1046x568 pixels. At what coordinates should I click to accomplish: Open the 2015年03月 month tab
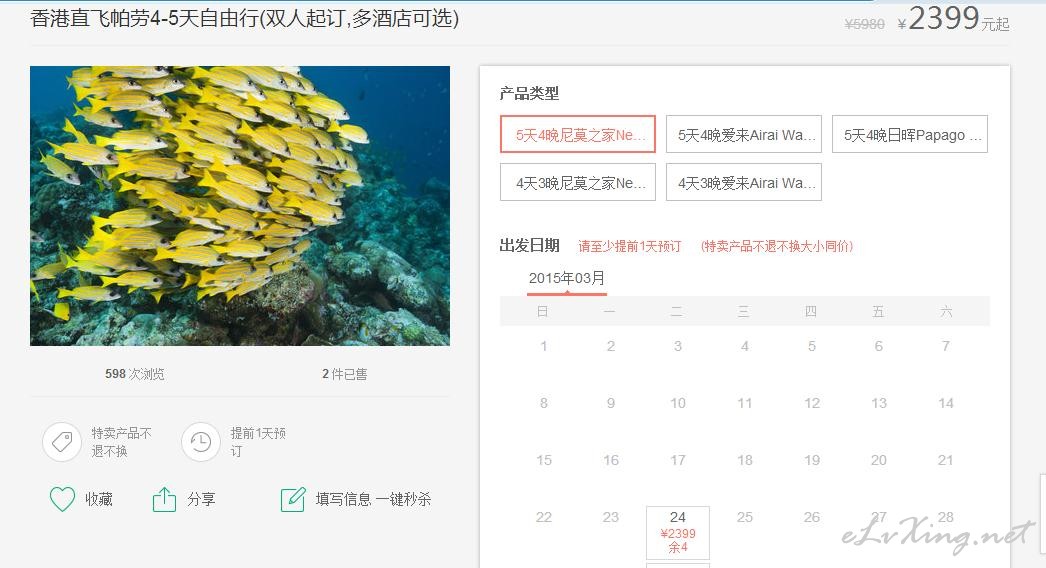point(567,279)
